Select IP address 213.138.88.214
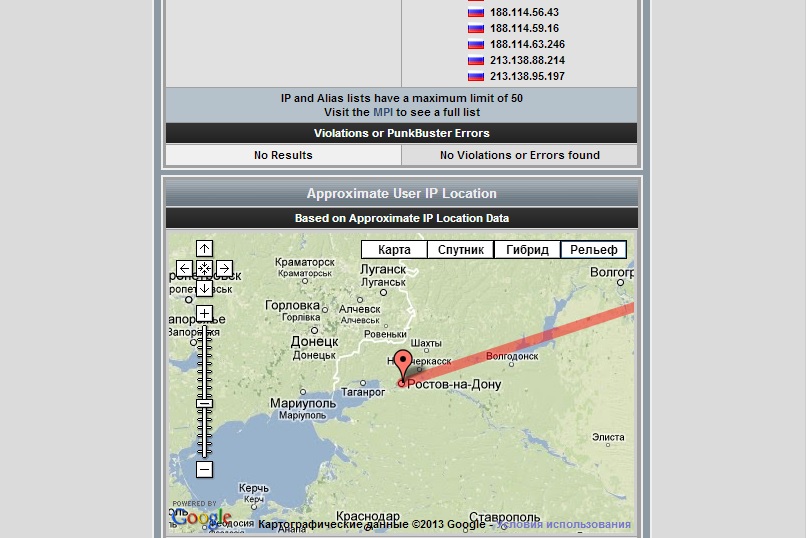The image size is (806, 538). [x=527, y=60]
